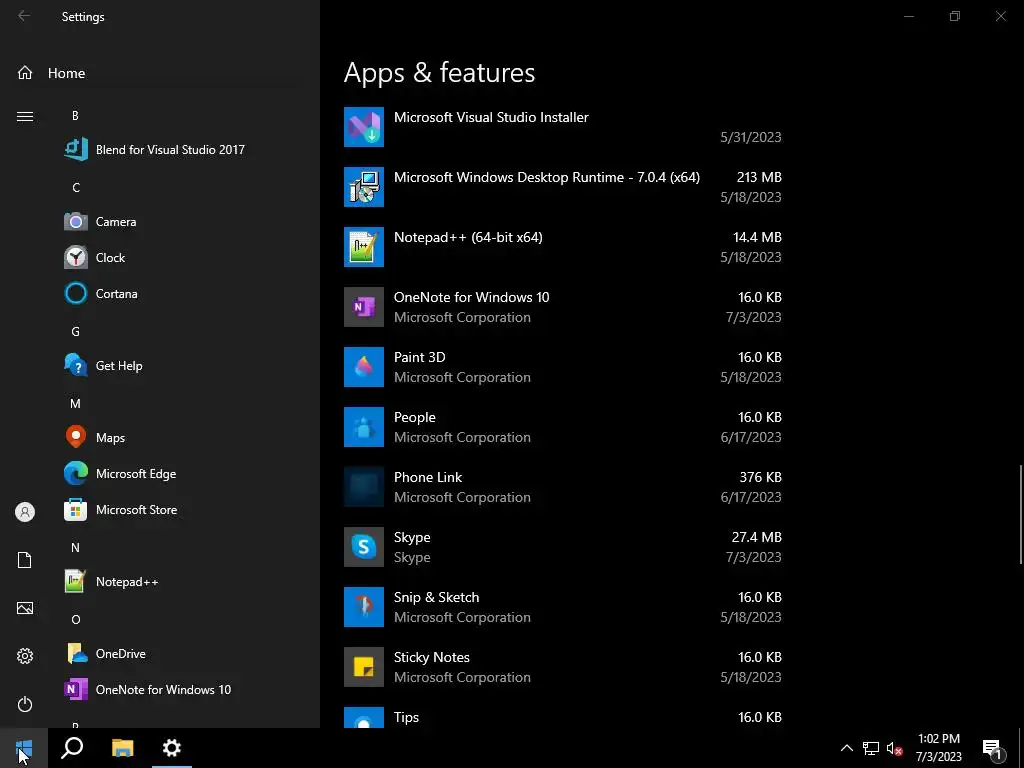Open the muted volume tray icon
Viewport: 1024px width, 768px height.
894,748
